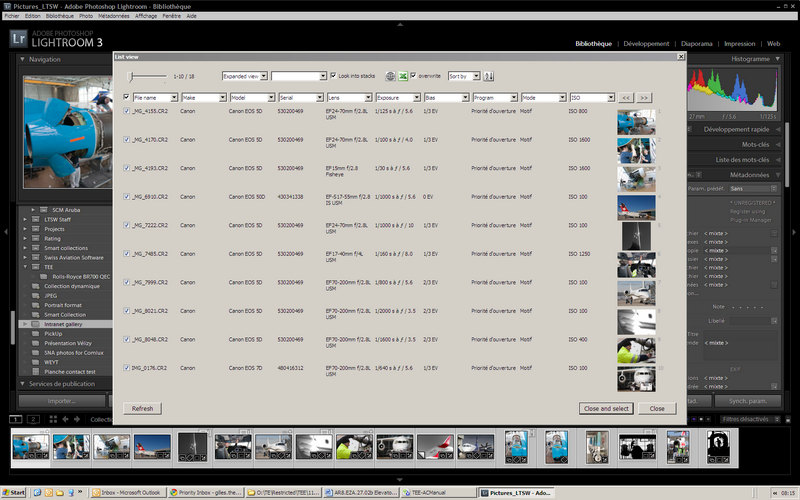Screen dimensions: 800x500
Task: Open the Rolls-Royce BR700 QEC collection
Action: pos(81,277)
